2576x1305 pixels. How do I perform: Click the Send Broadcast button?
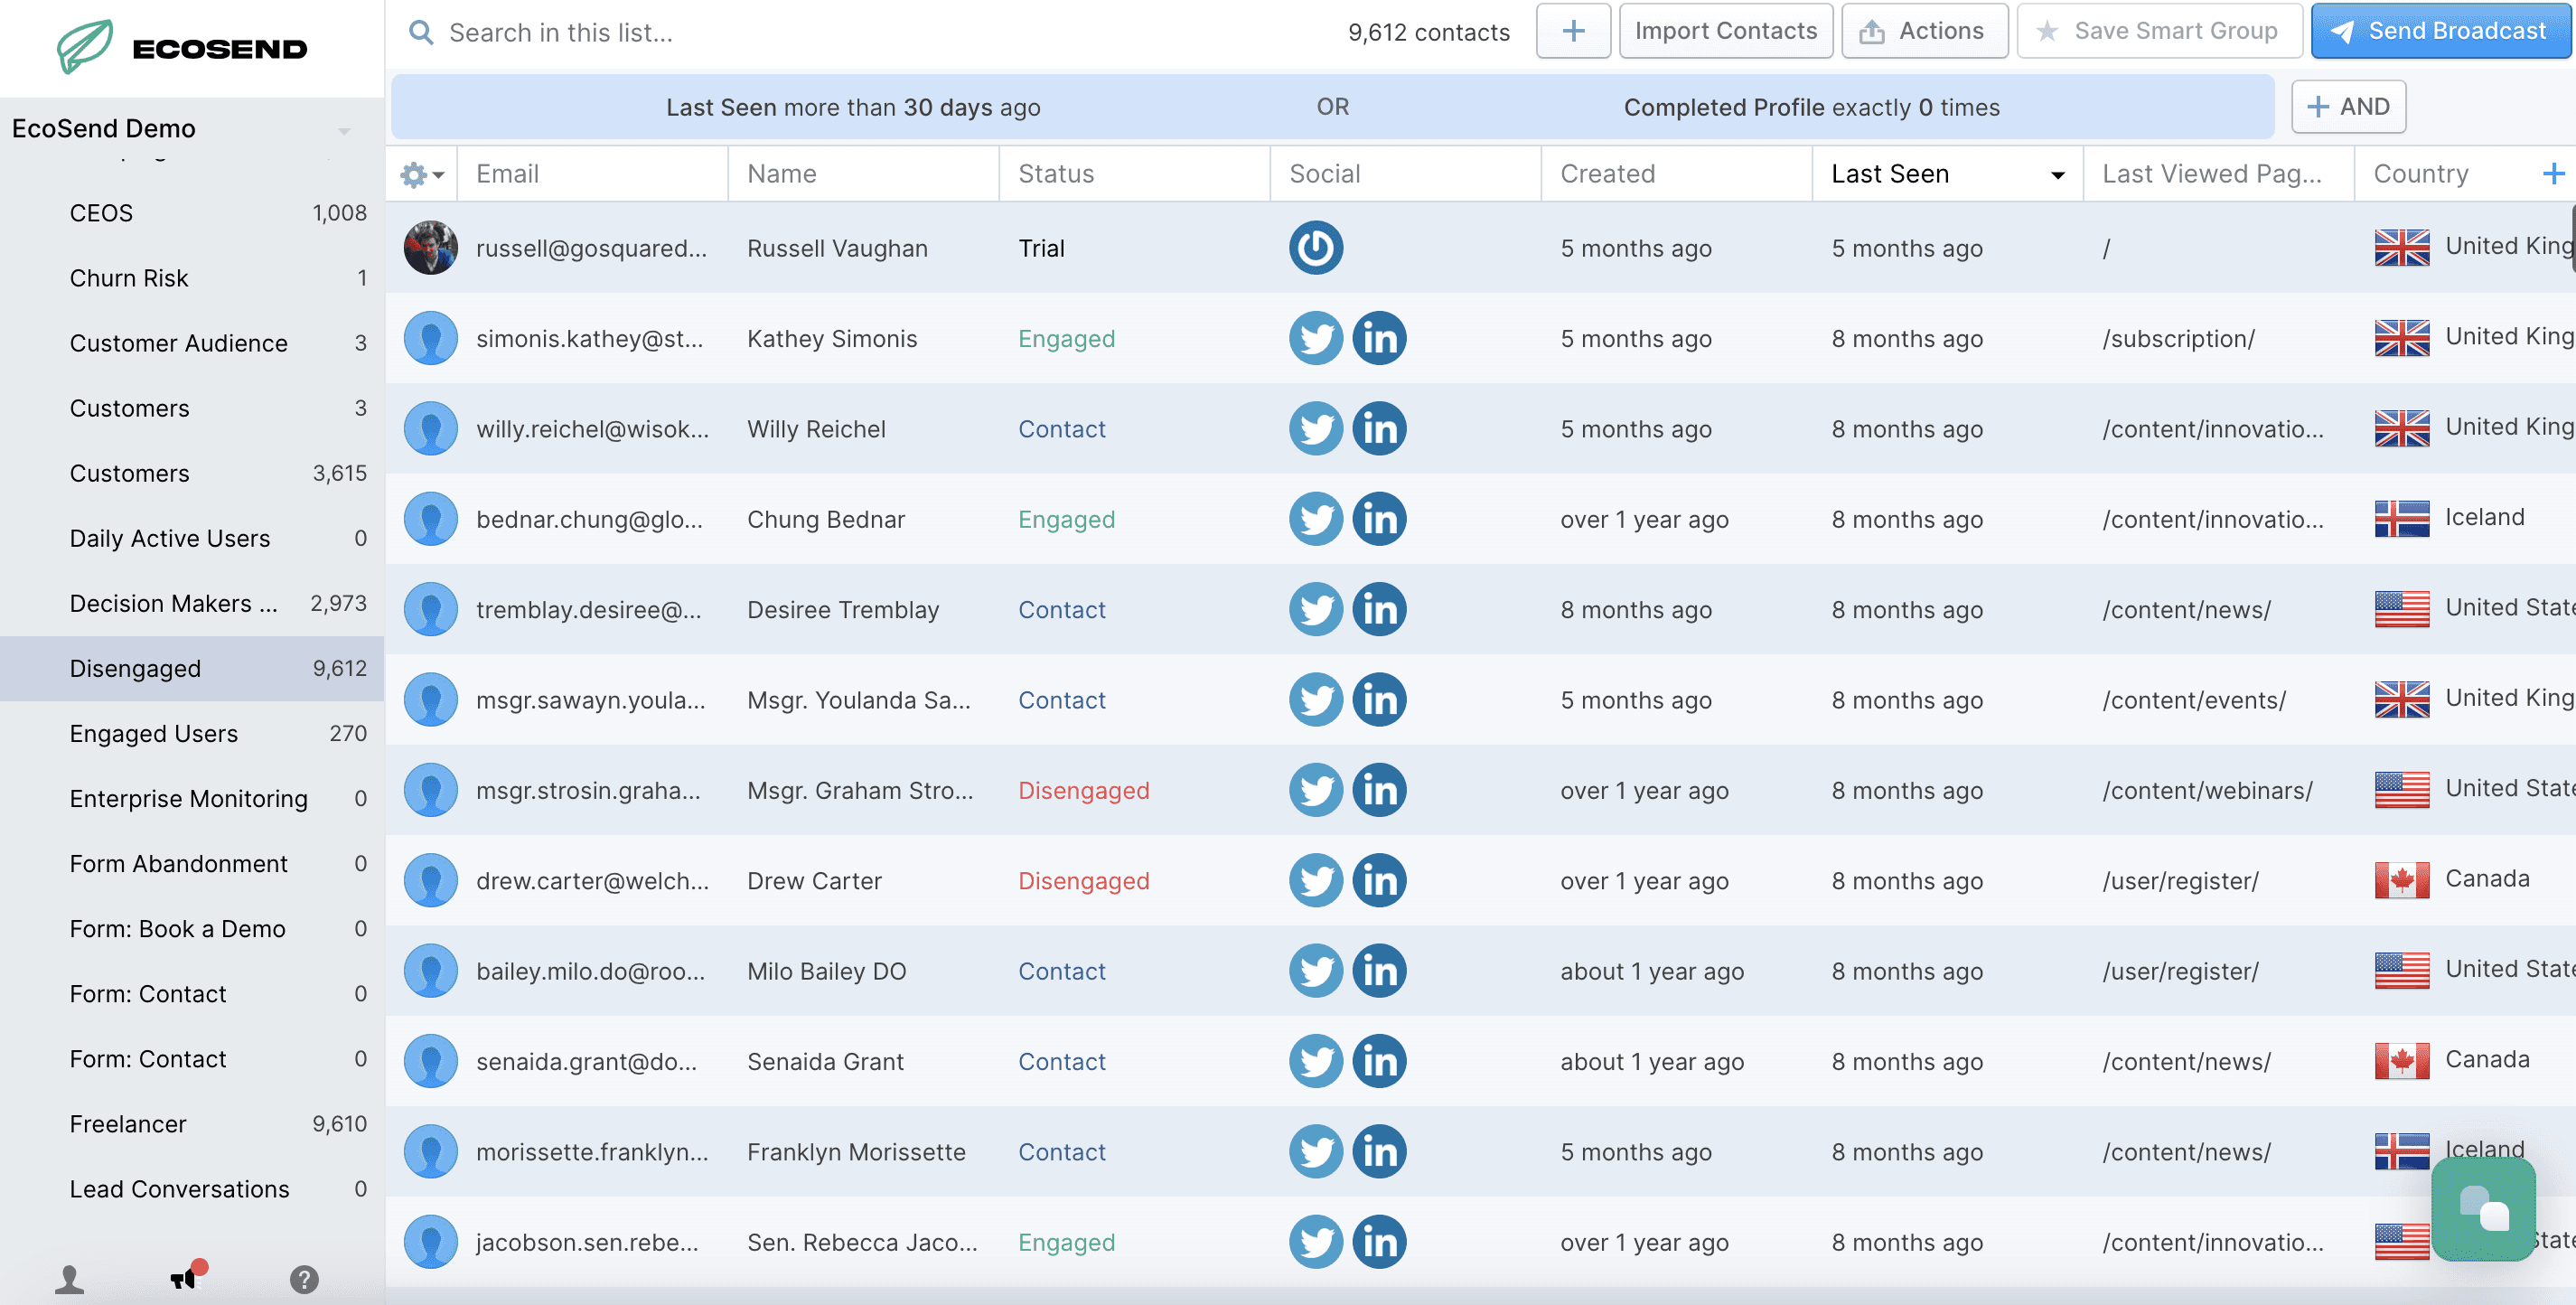pyautogui.click(x=2440, y=31)
